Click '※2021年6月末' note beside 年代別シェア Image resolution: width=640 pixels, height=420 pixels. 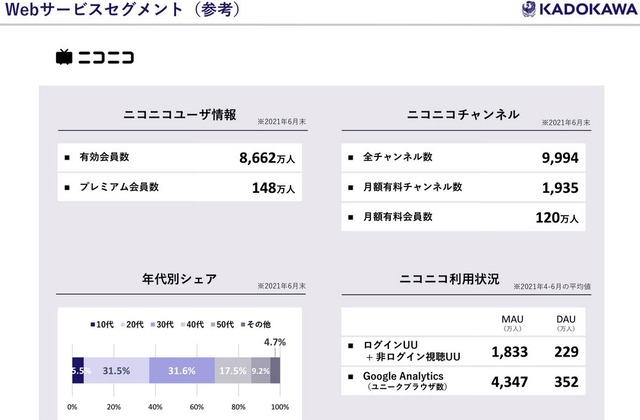[282, 286]
